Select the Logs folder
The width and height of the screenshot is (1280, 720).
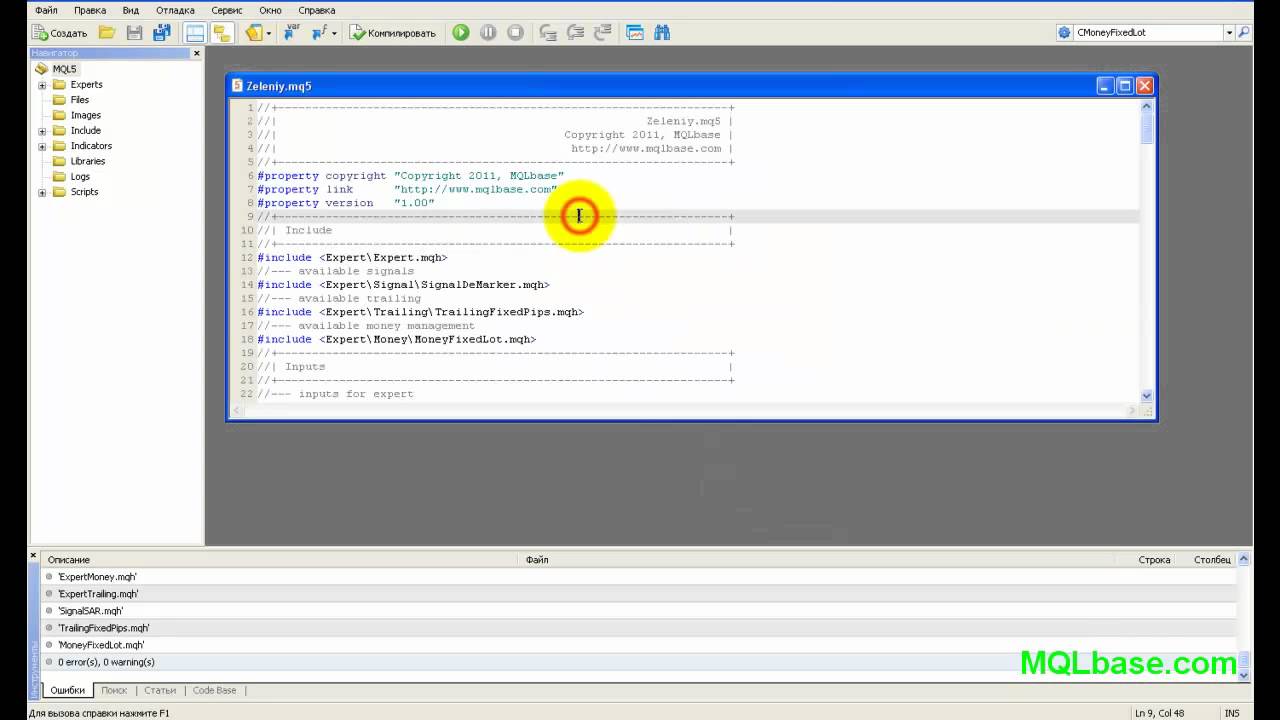(80, 176)
